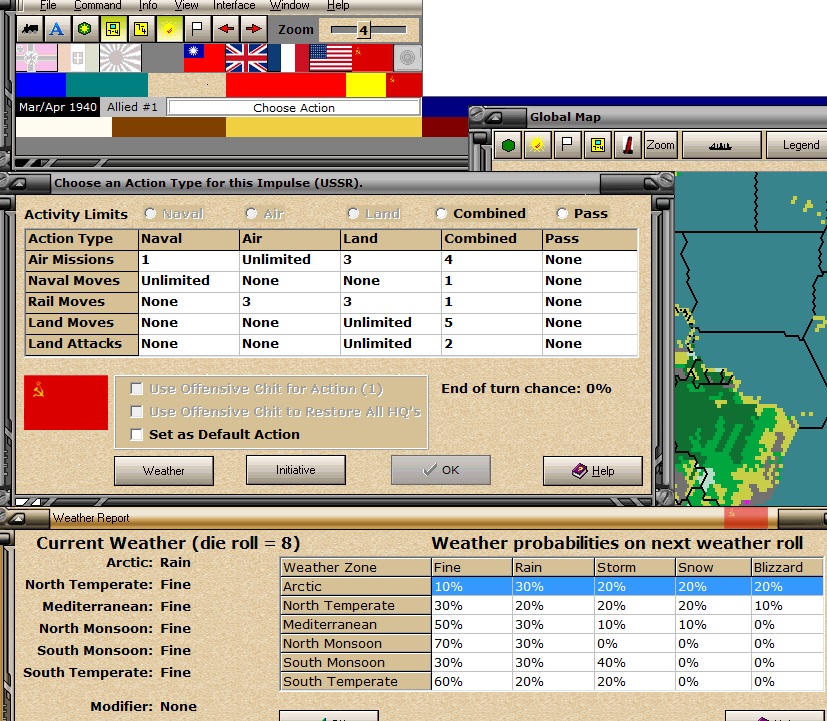The height and width of the screenshot is (721, 827).
Task: Click the Choose Action status field
Action: click(294, 108)
